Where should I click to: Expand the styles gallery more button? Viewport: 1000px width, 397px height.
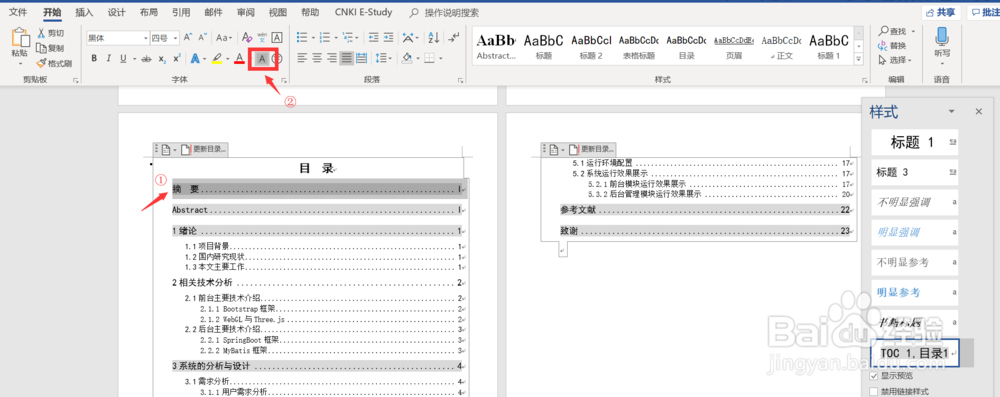coord(858,60)
